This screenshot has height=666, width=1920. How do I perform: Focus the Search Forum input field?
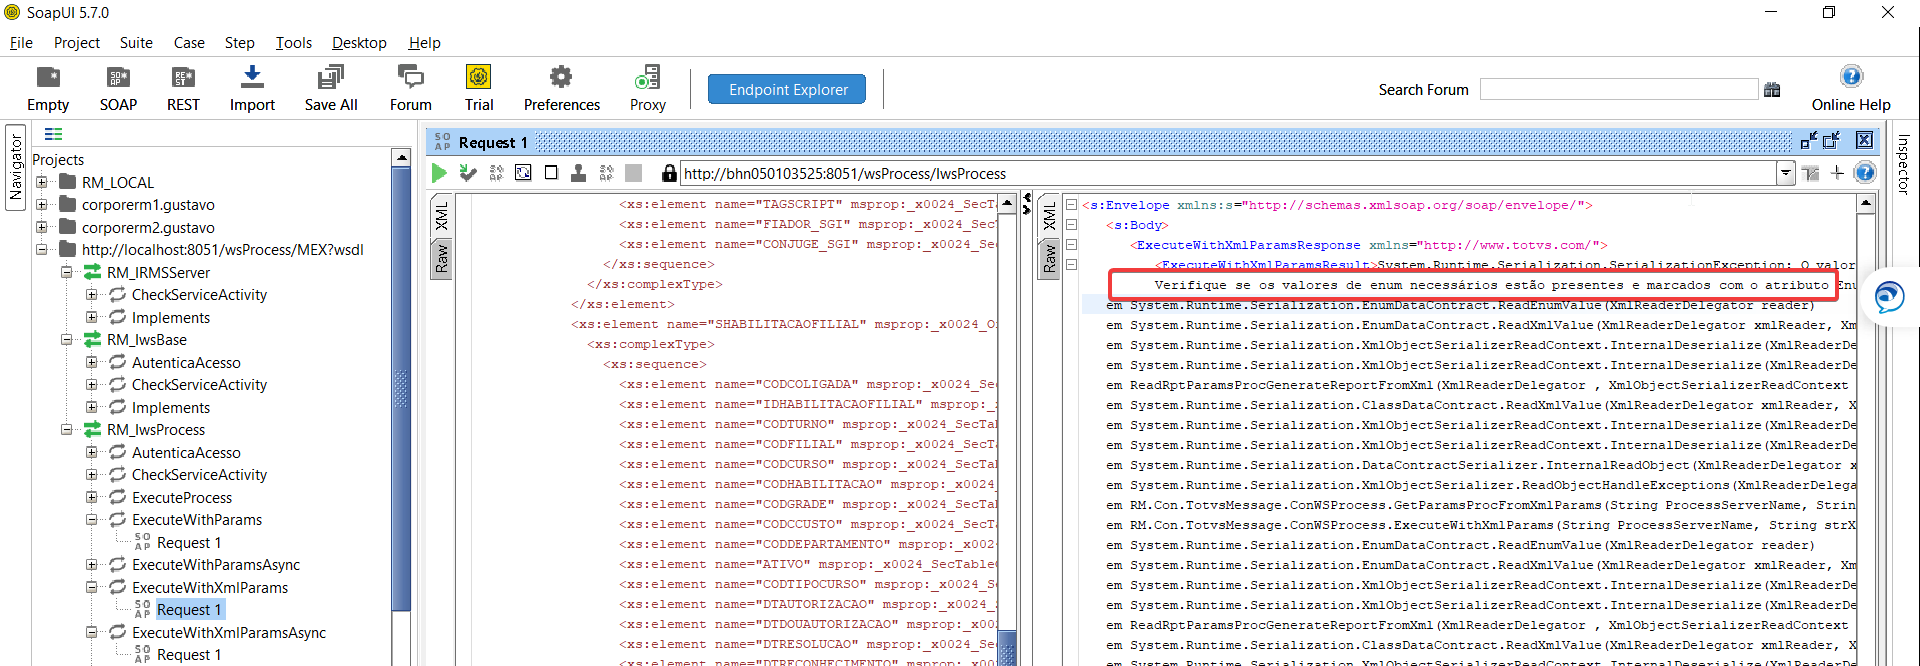(1619, 89)
